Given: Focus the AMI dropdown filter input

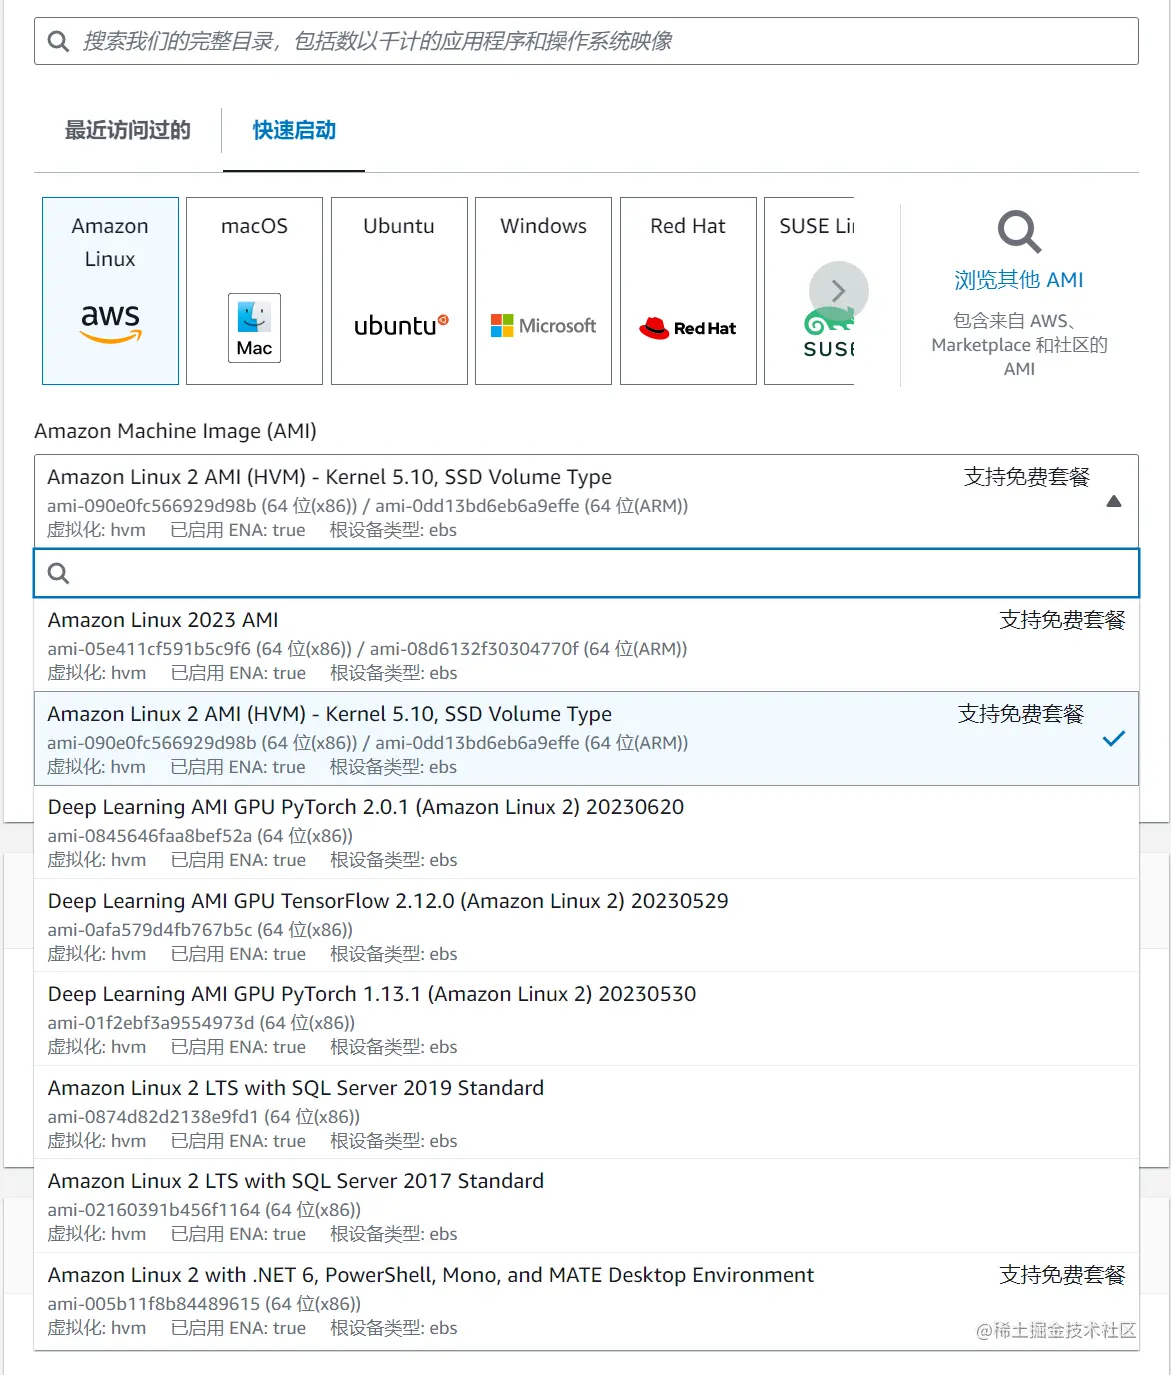Looking at the screenshot, I should click(586, 573).
